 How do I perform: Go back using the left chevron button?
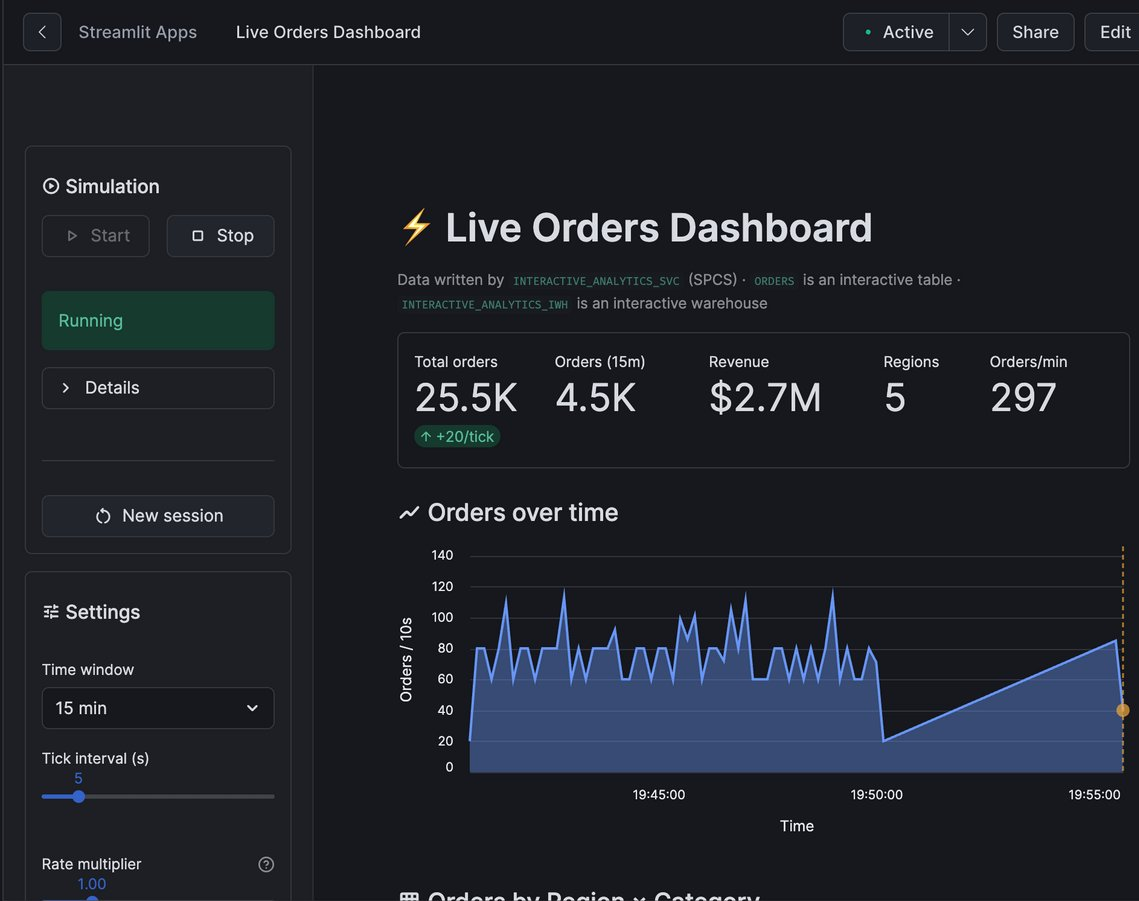tap(42, 32)
